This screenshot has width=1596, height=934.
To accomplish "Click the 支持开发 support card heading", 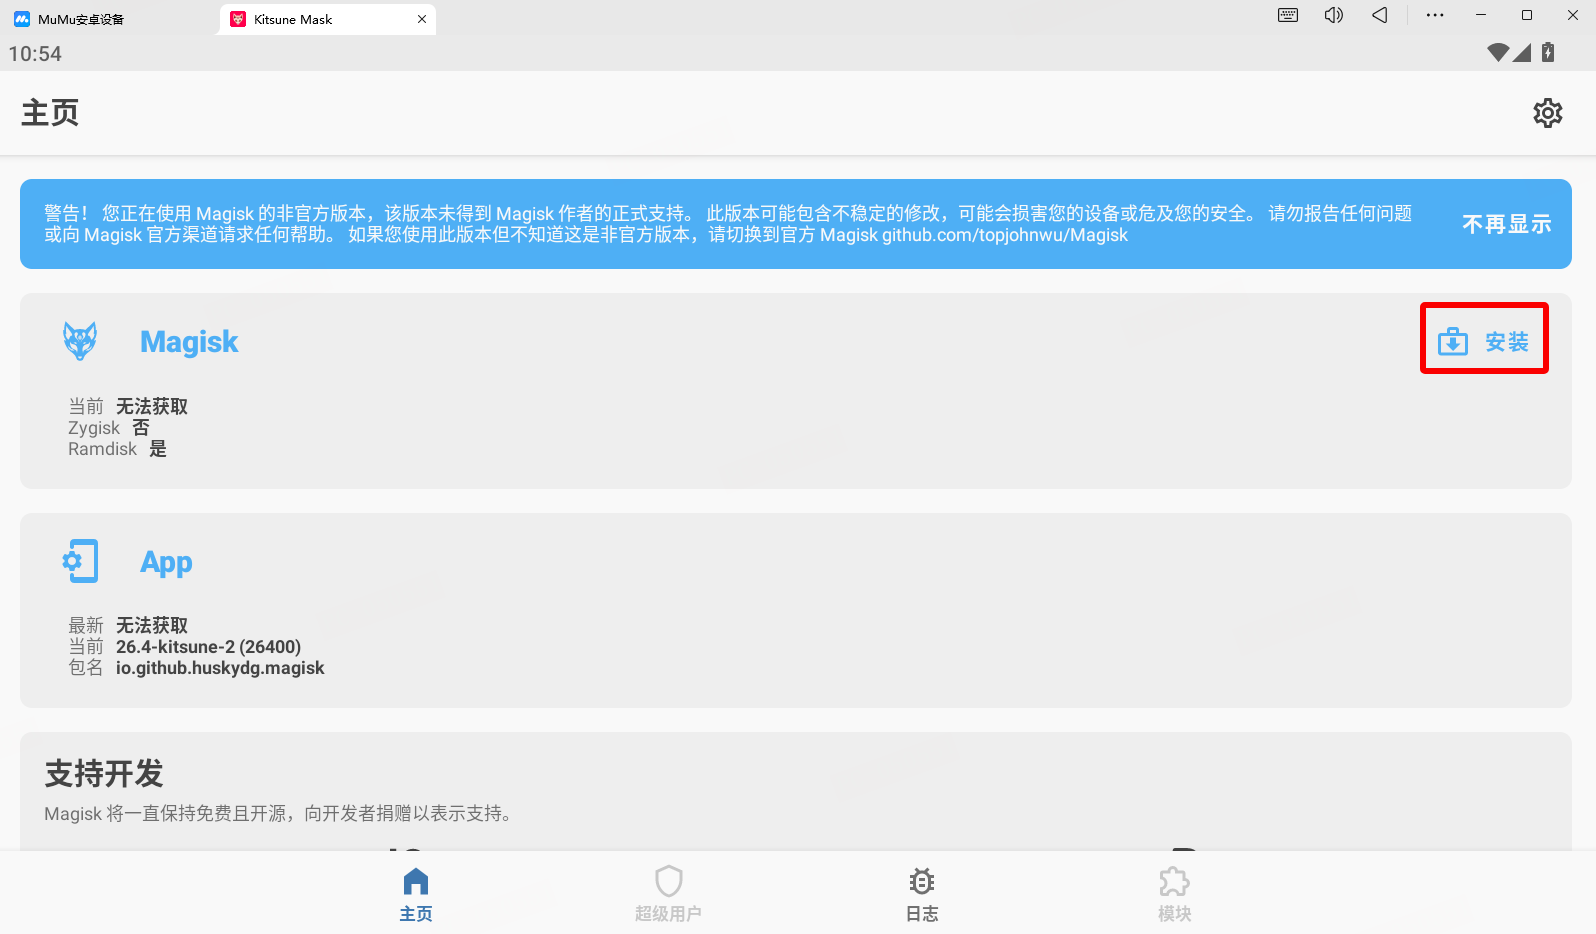I will coord(104,773).
